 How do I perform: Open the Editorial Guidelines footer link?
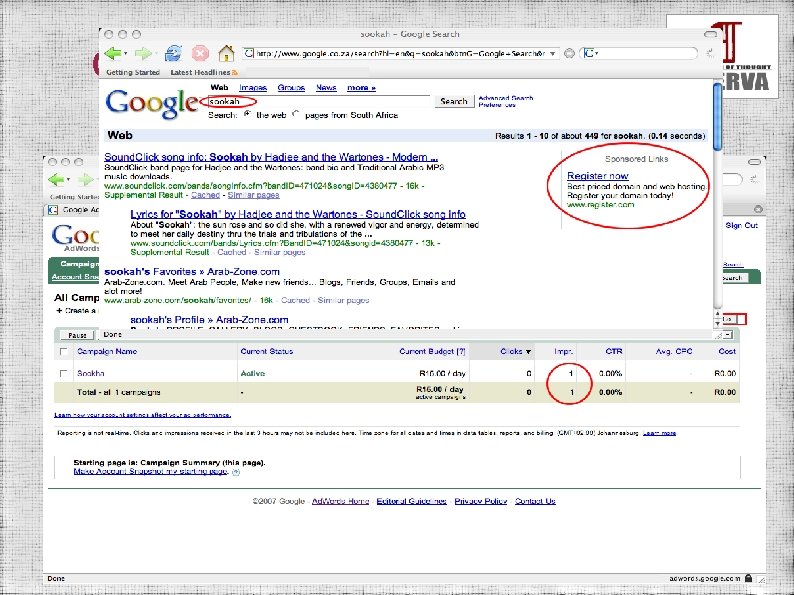click(x=411, y=501)
